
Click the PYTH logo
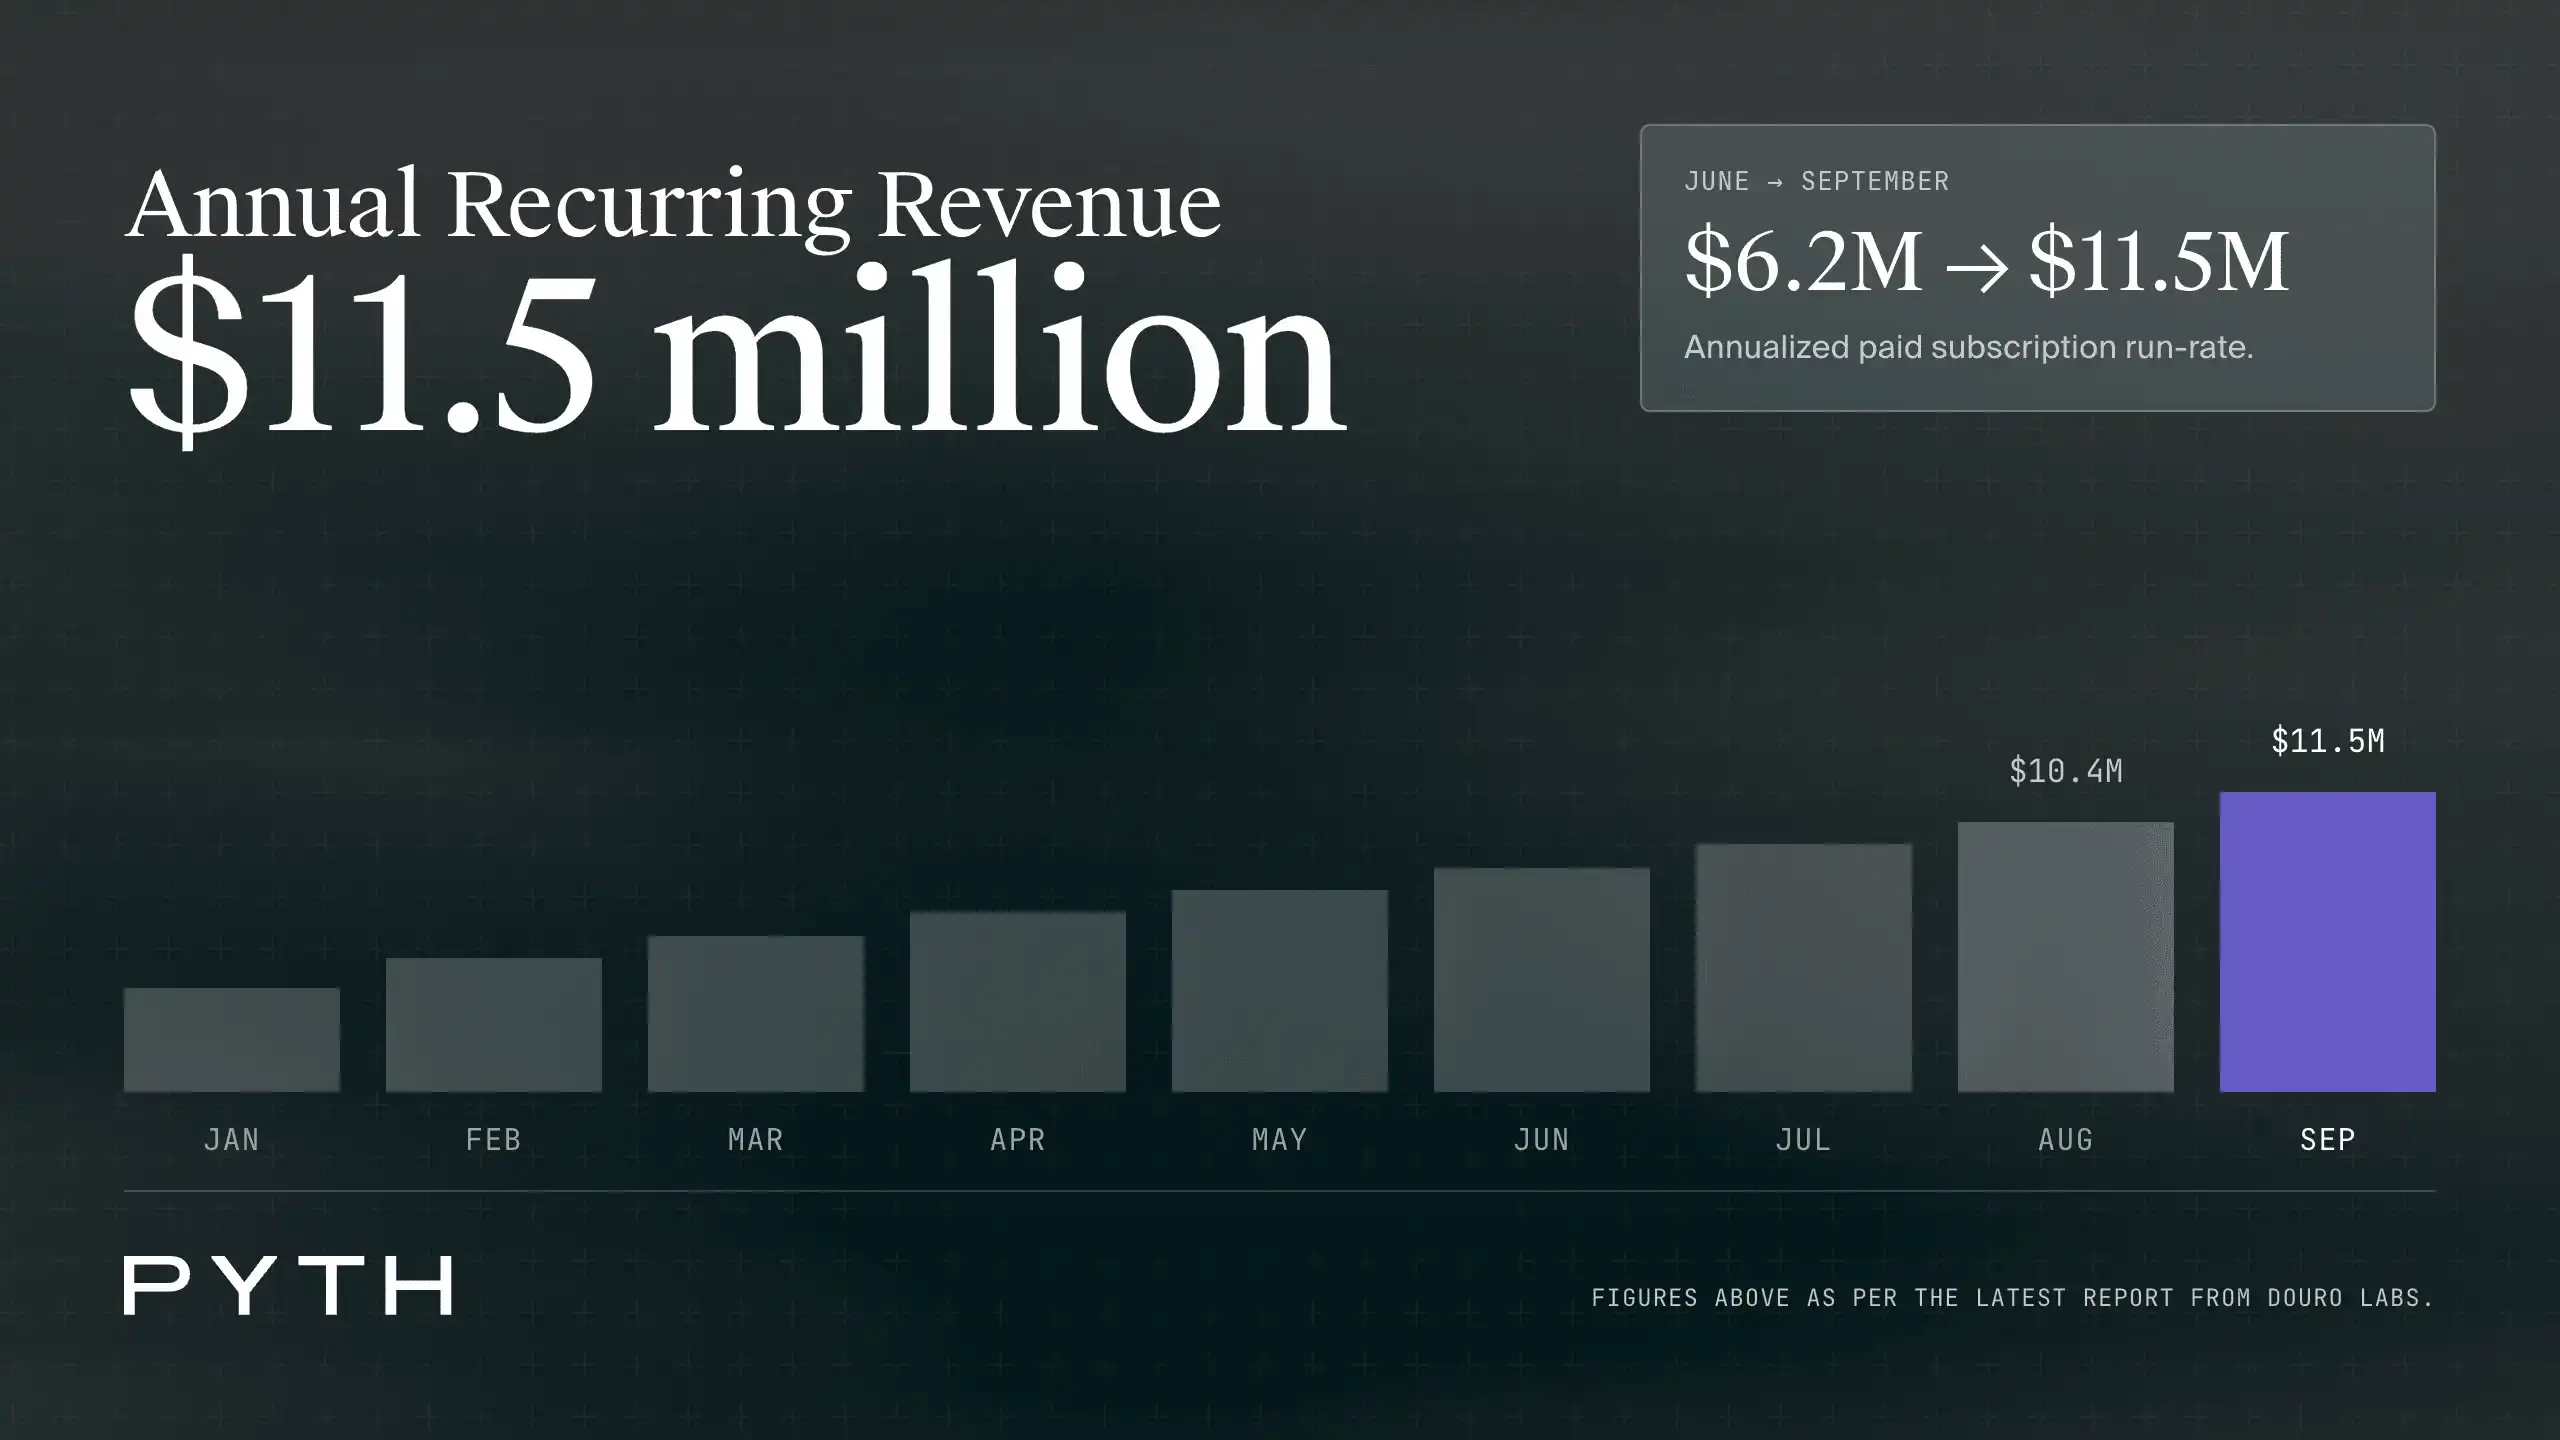click(x=288, y=1285)
